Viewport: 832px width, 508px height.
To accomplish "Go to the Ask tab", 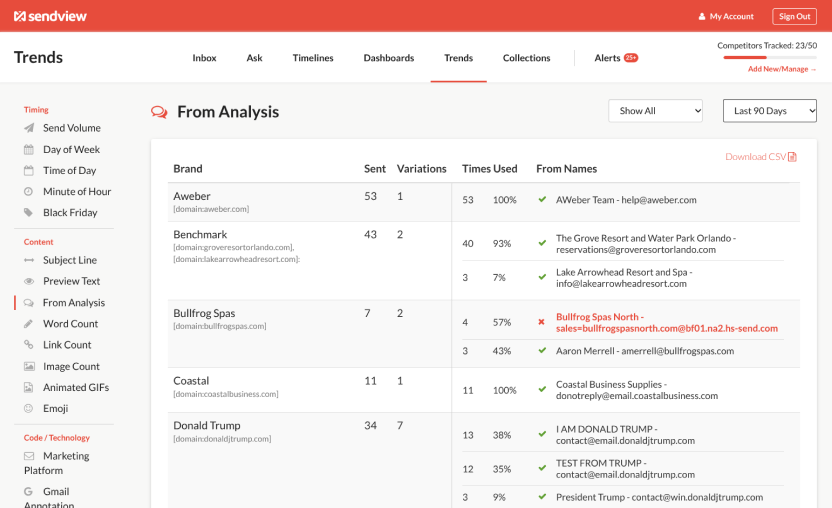I will click(x=254, y=58).
